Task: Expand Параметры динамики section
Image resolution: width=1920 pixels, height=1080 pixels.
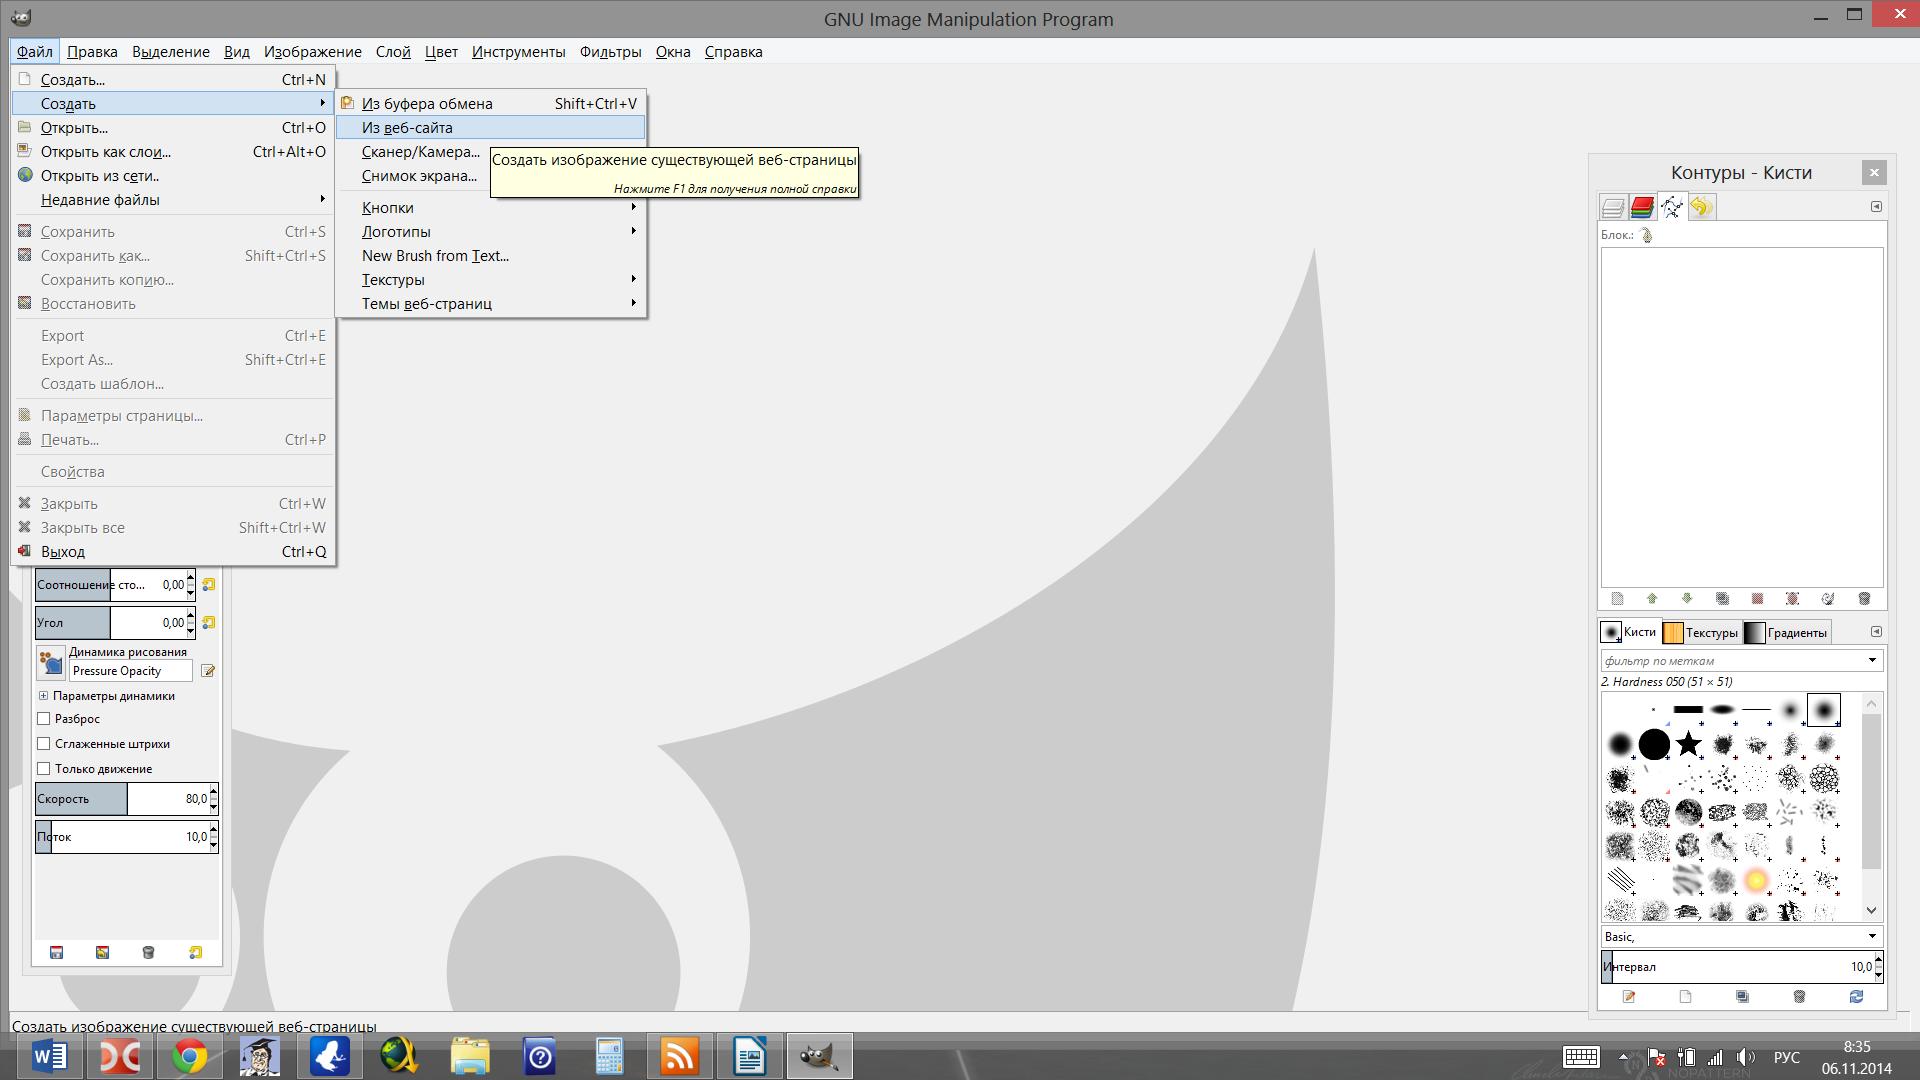Action: (43, 696)
